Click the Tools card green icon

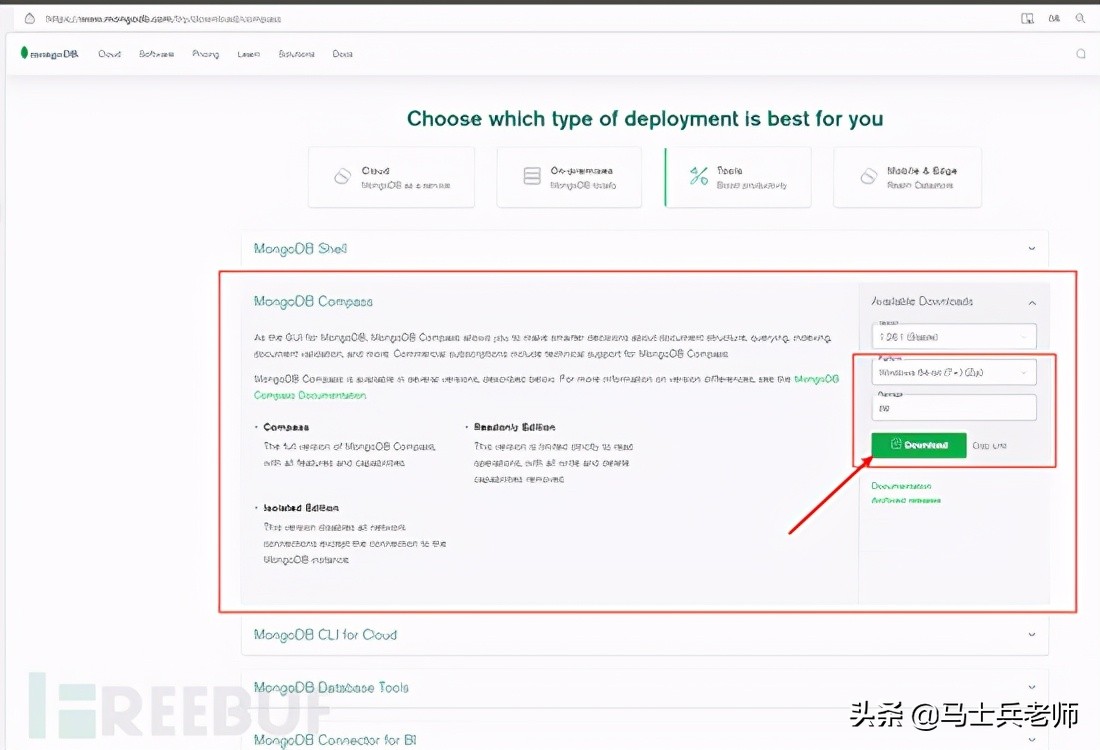[x=699, y=176]
